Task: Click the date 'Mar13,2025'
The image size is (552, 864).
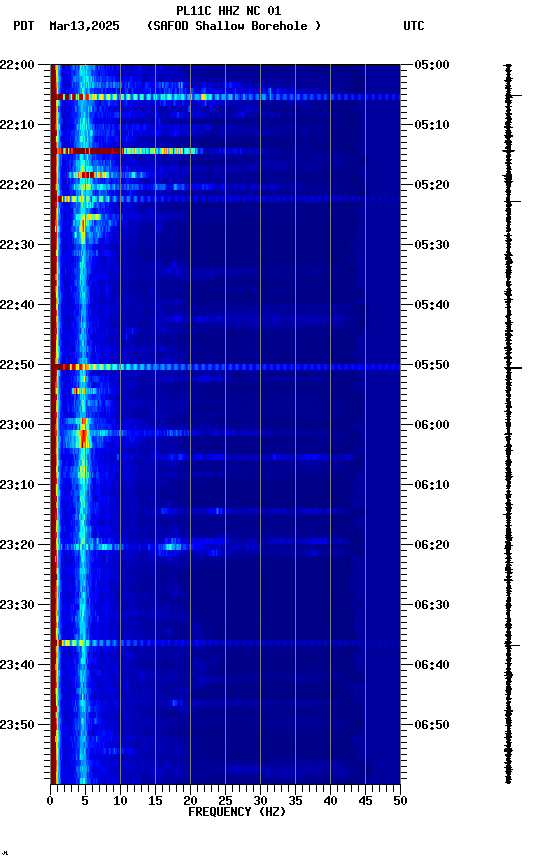Action: click(84, 26)
